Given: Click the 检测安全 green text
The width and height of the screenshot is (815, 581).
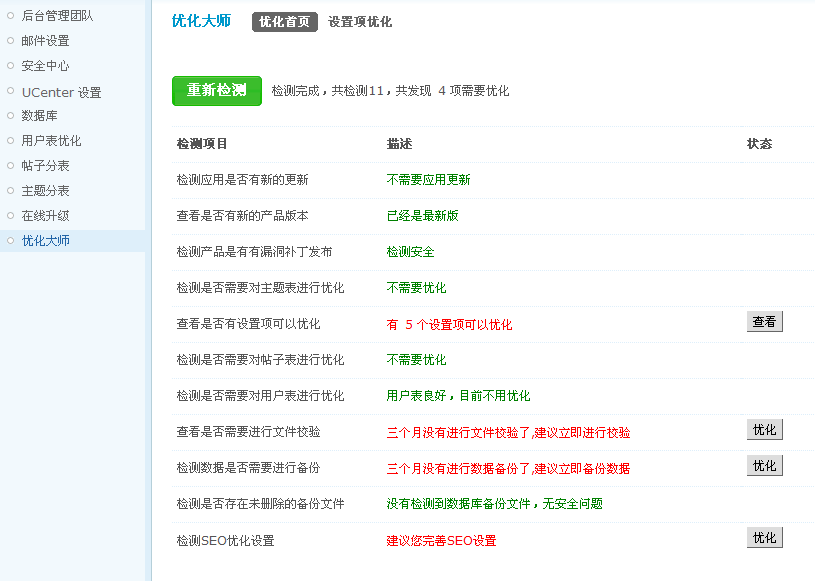Looking at the screenshot, I should [x=411, y=252].
